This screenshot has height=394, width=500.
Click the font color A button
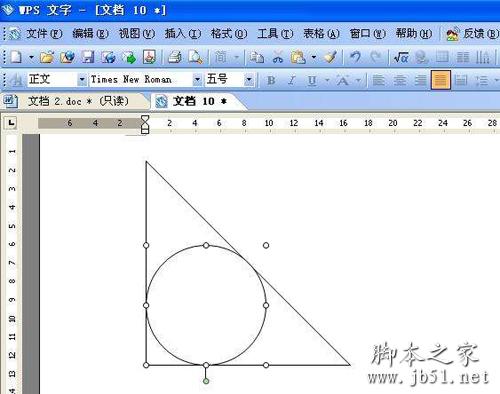pos(343,80)
